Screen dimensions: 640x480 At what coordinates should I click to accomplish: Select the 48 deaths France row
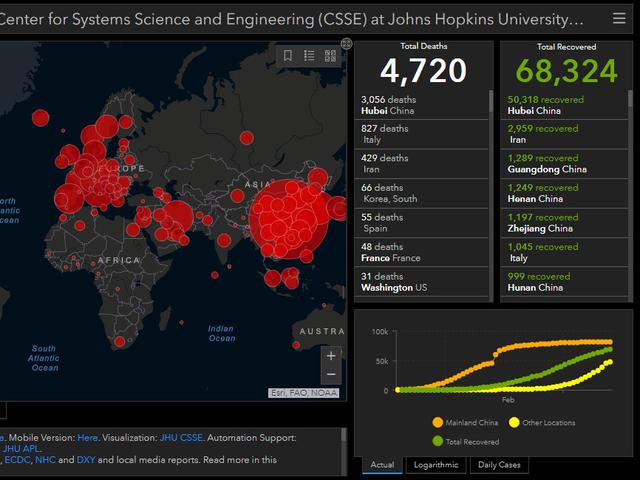point(421,252)
